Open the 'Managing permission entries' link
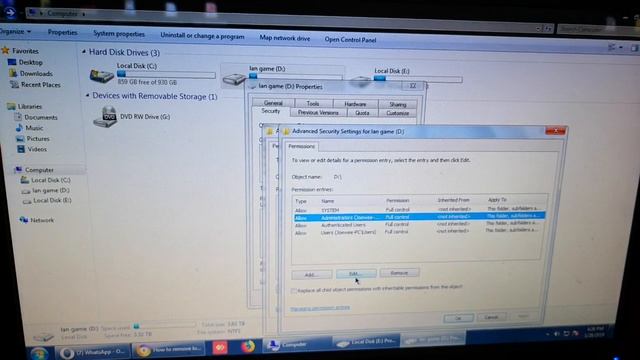 (320, 308)
